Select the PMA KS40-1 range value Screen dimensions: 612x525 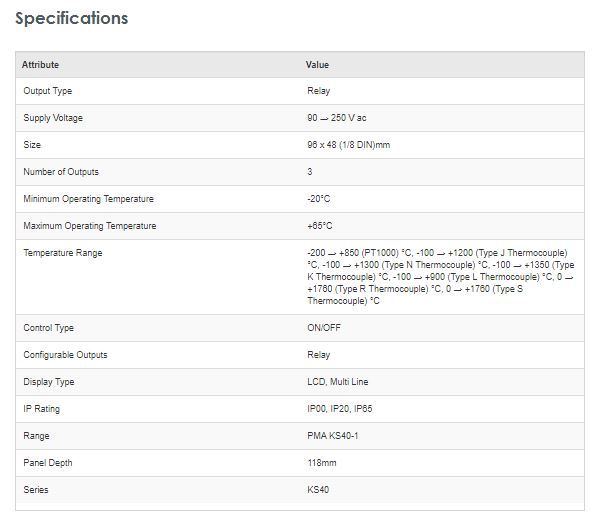(x=332, y=436)
